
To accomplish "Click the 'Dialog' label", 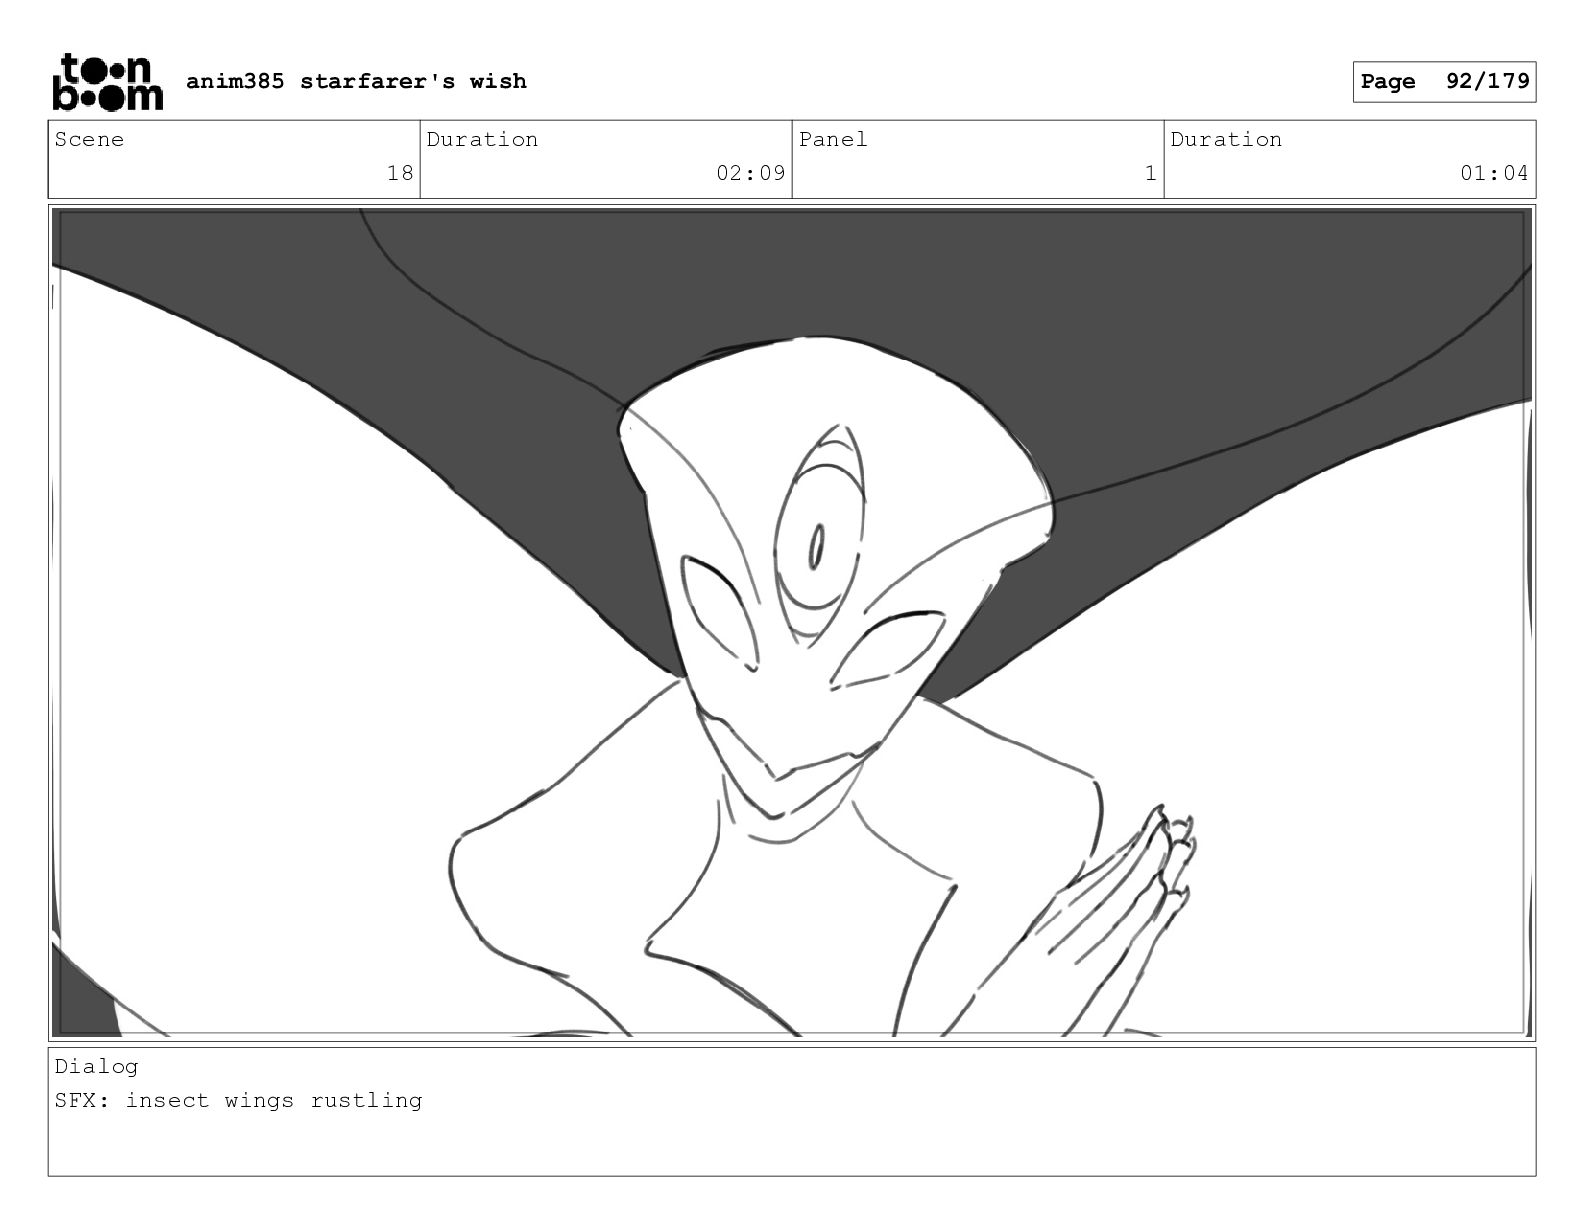I will pyautogui.click(x=96, y=1067).
